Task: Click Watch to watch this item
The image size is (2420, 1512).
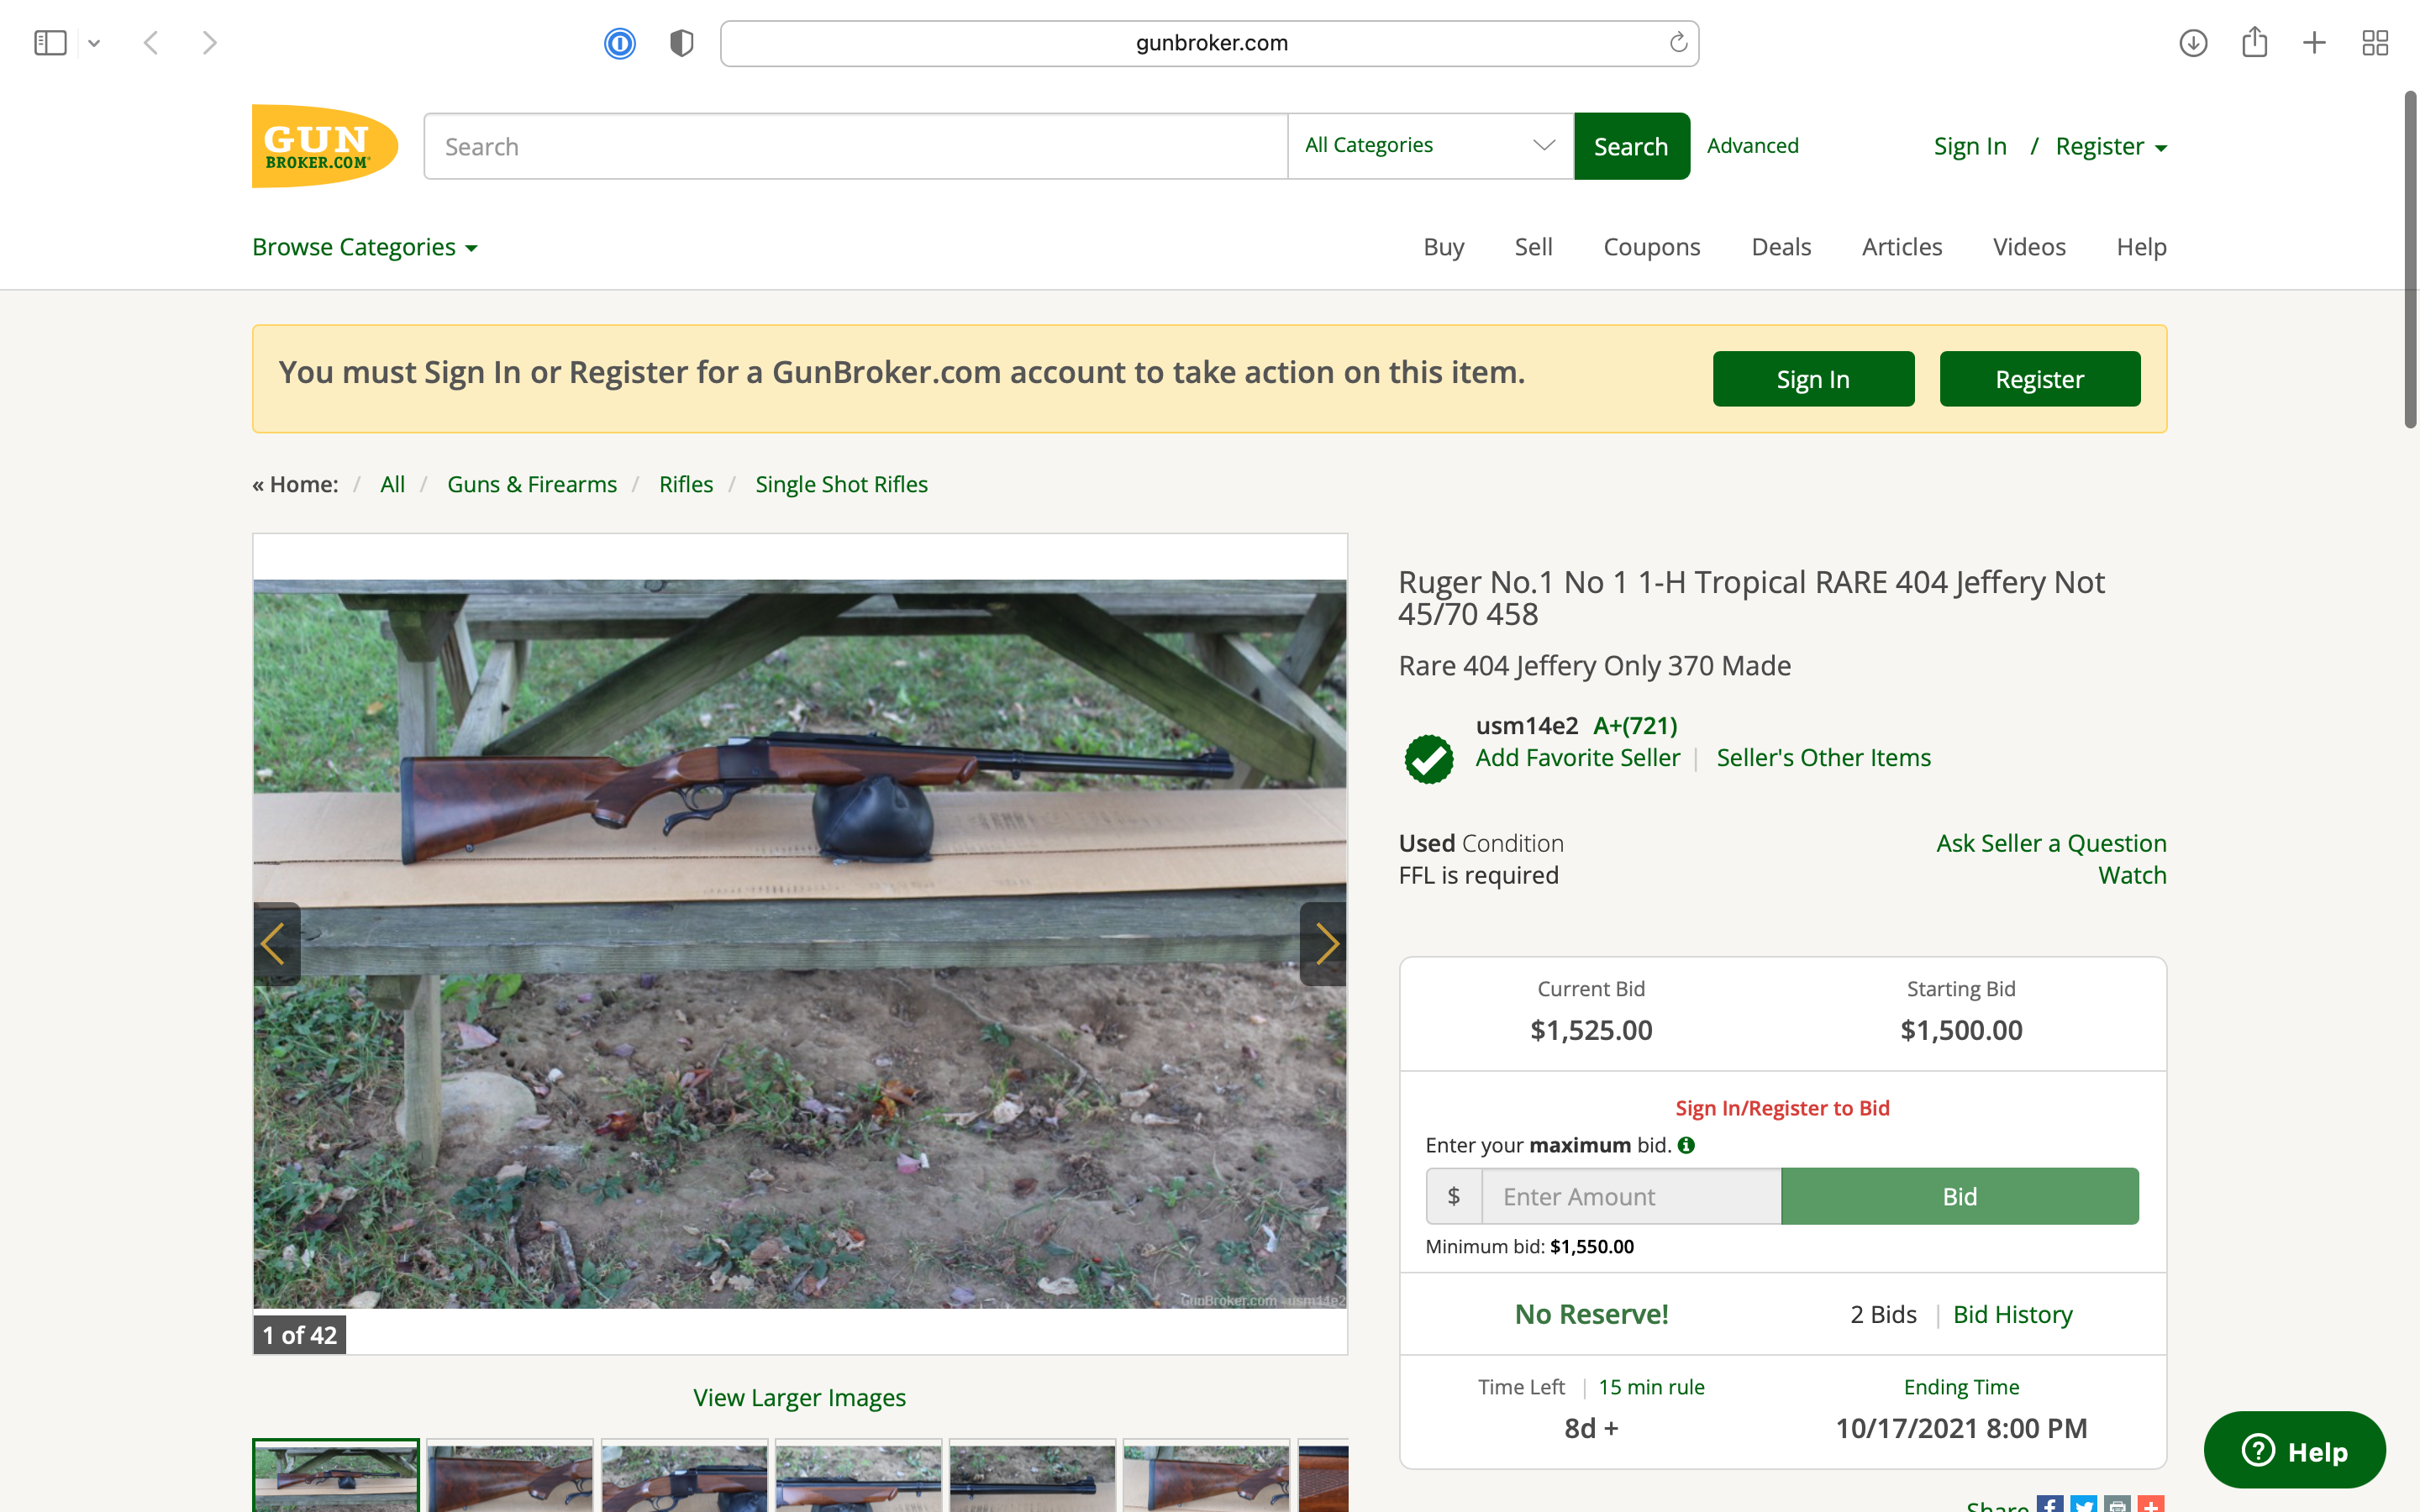Action: (x=2132, y=876)
